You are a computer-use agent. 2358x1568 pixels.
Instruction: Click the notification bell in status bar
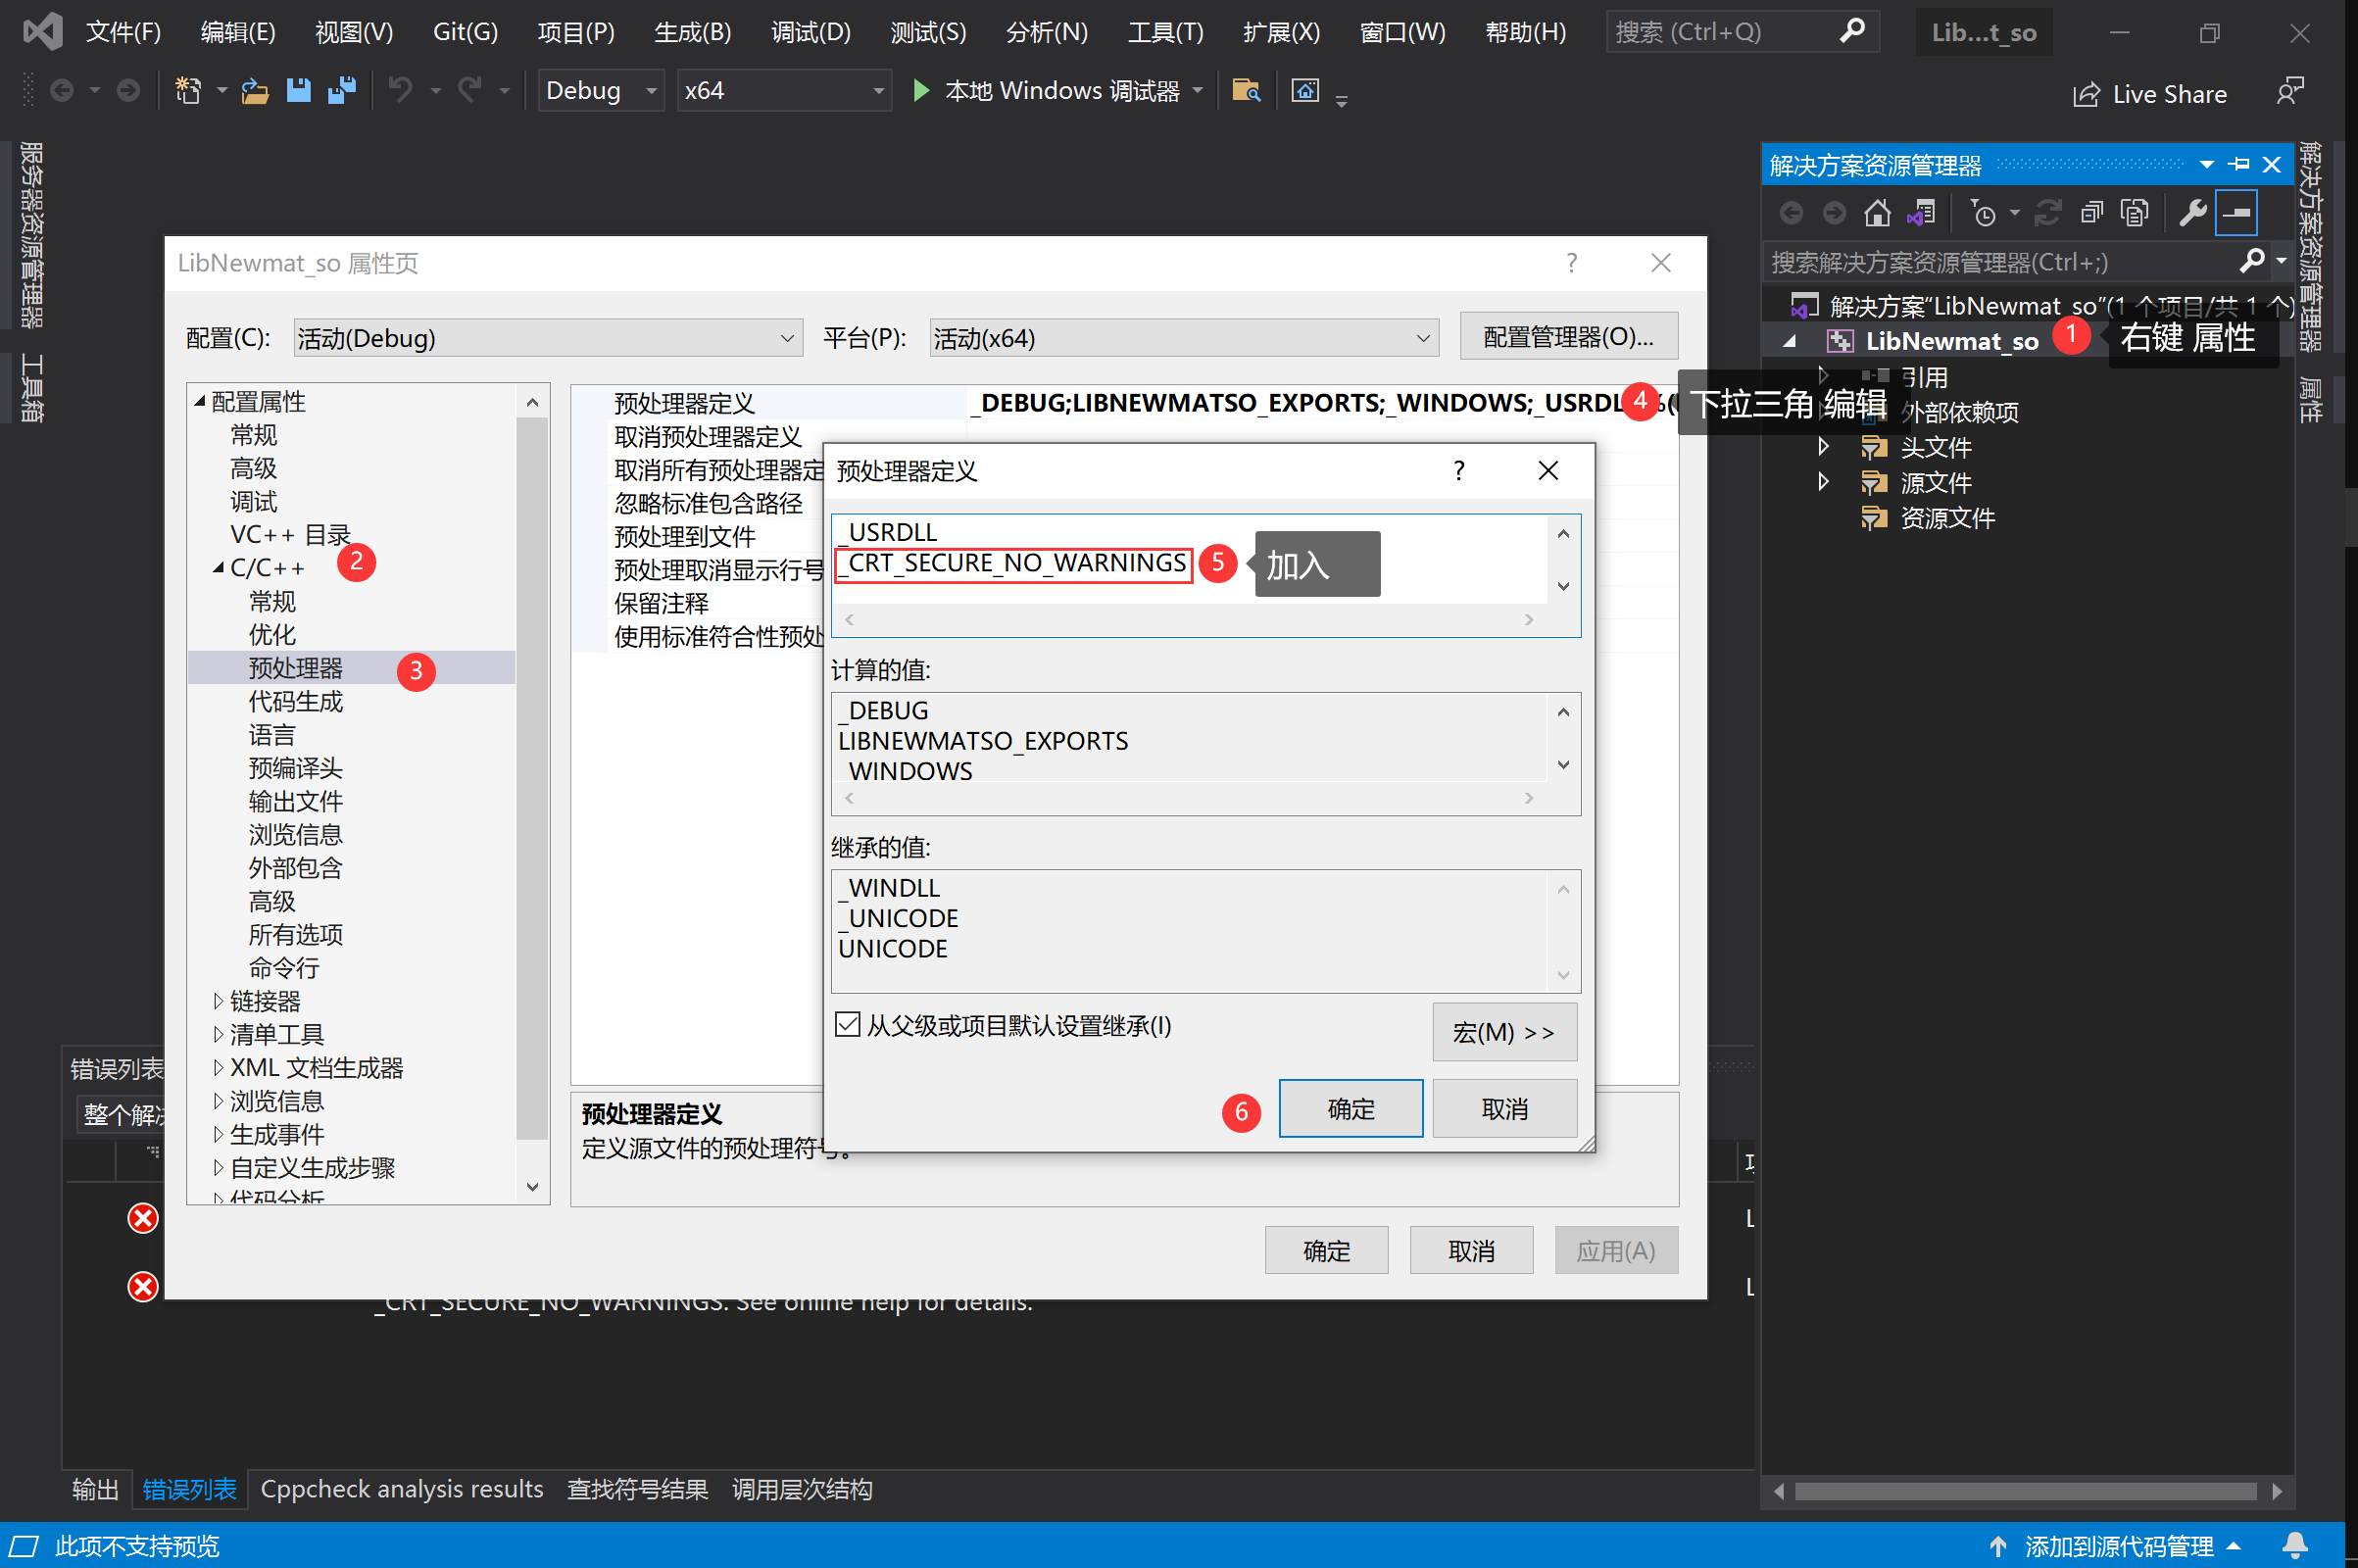click(x=2295, y=1545)
